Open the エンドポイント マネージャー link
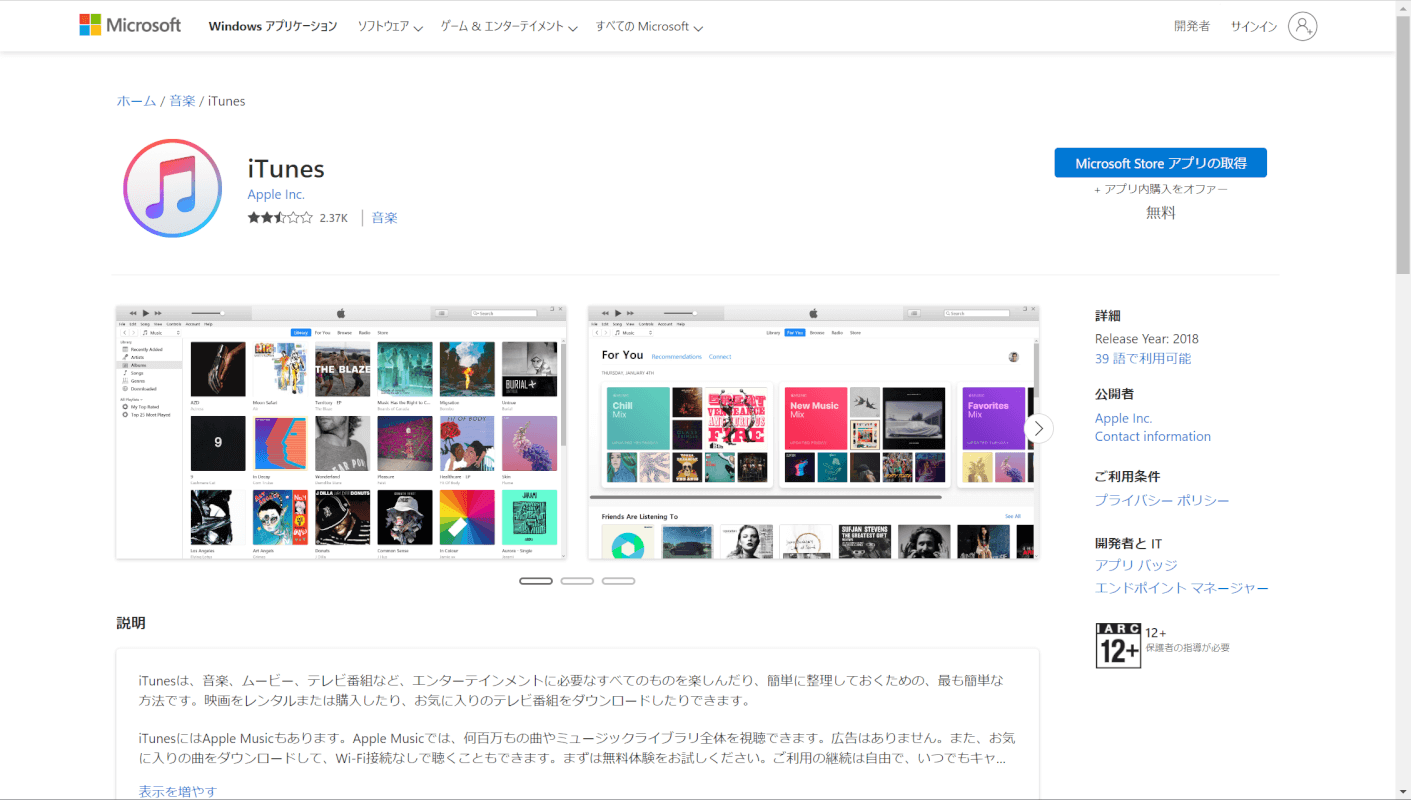This screenshot has height=800, width=1411. tap(1182, 588)
